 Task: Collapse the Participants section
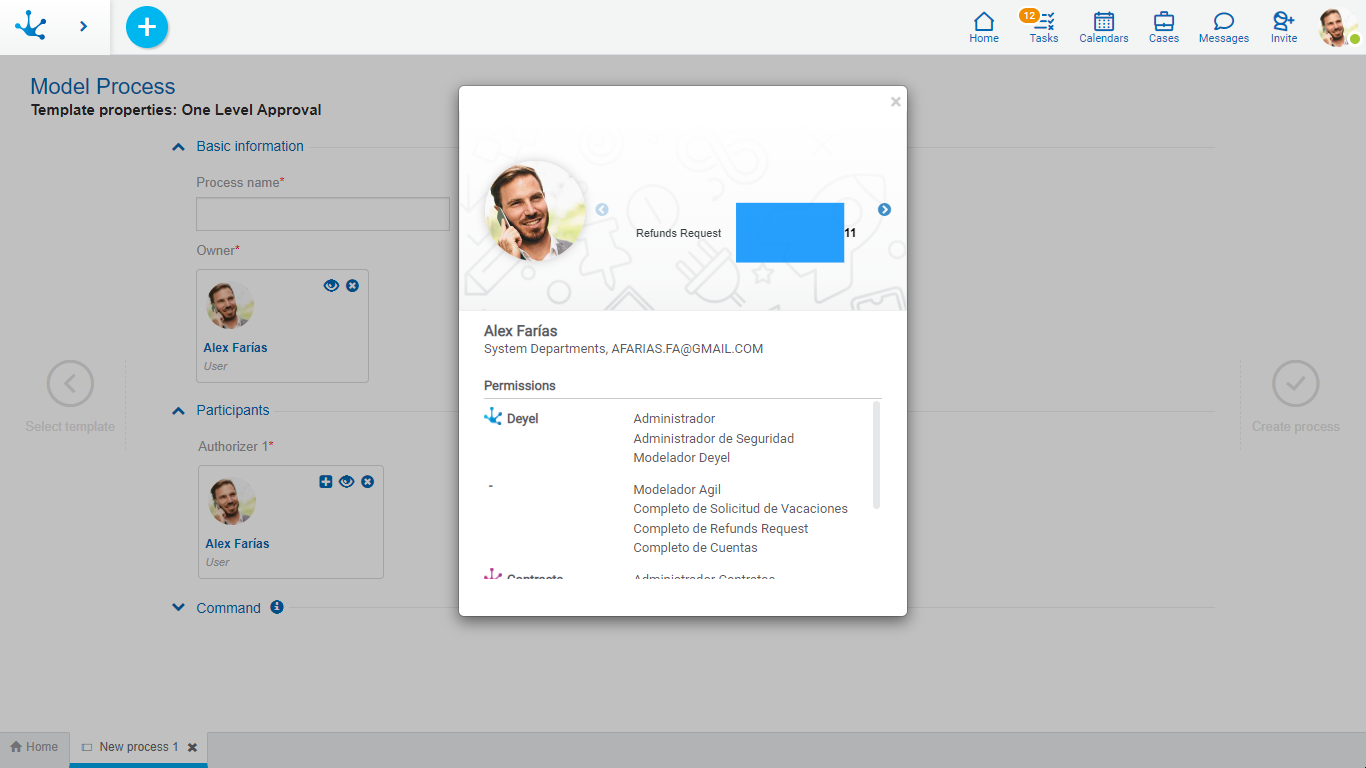179,411
